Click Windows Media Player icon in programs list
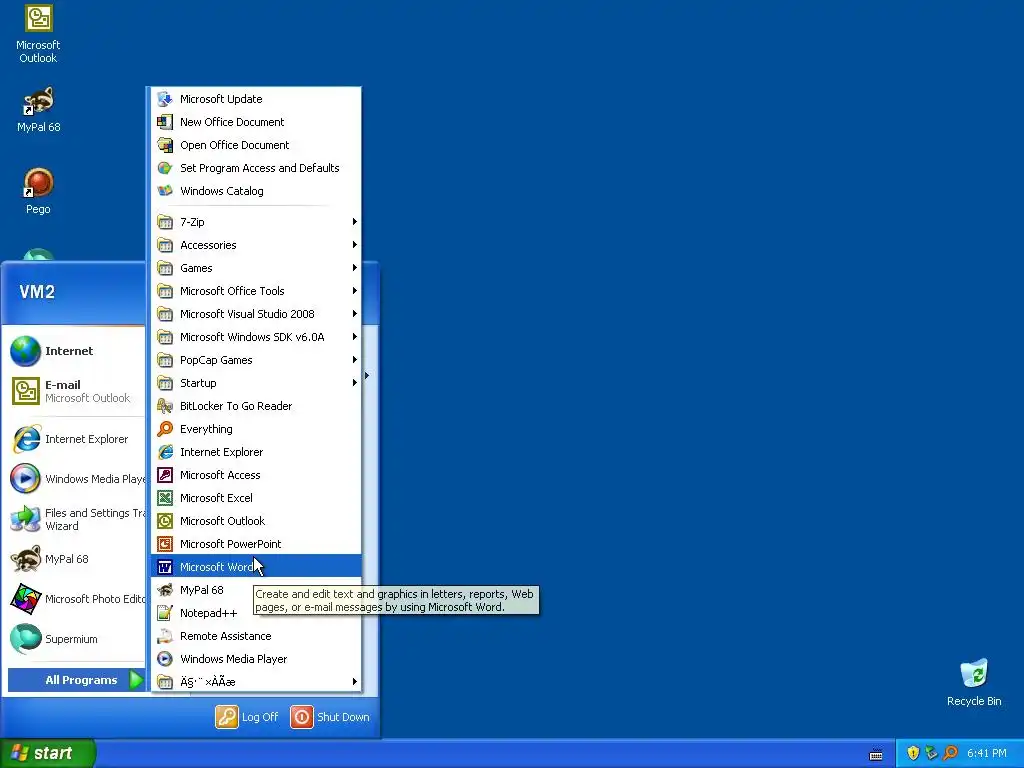This screenshot has width=1024, height=768. coord(165,659)
